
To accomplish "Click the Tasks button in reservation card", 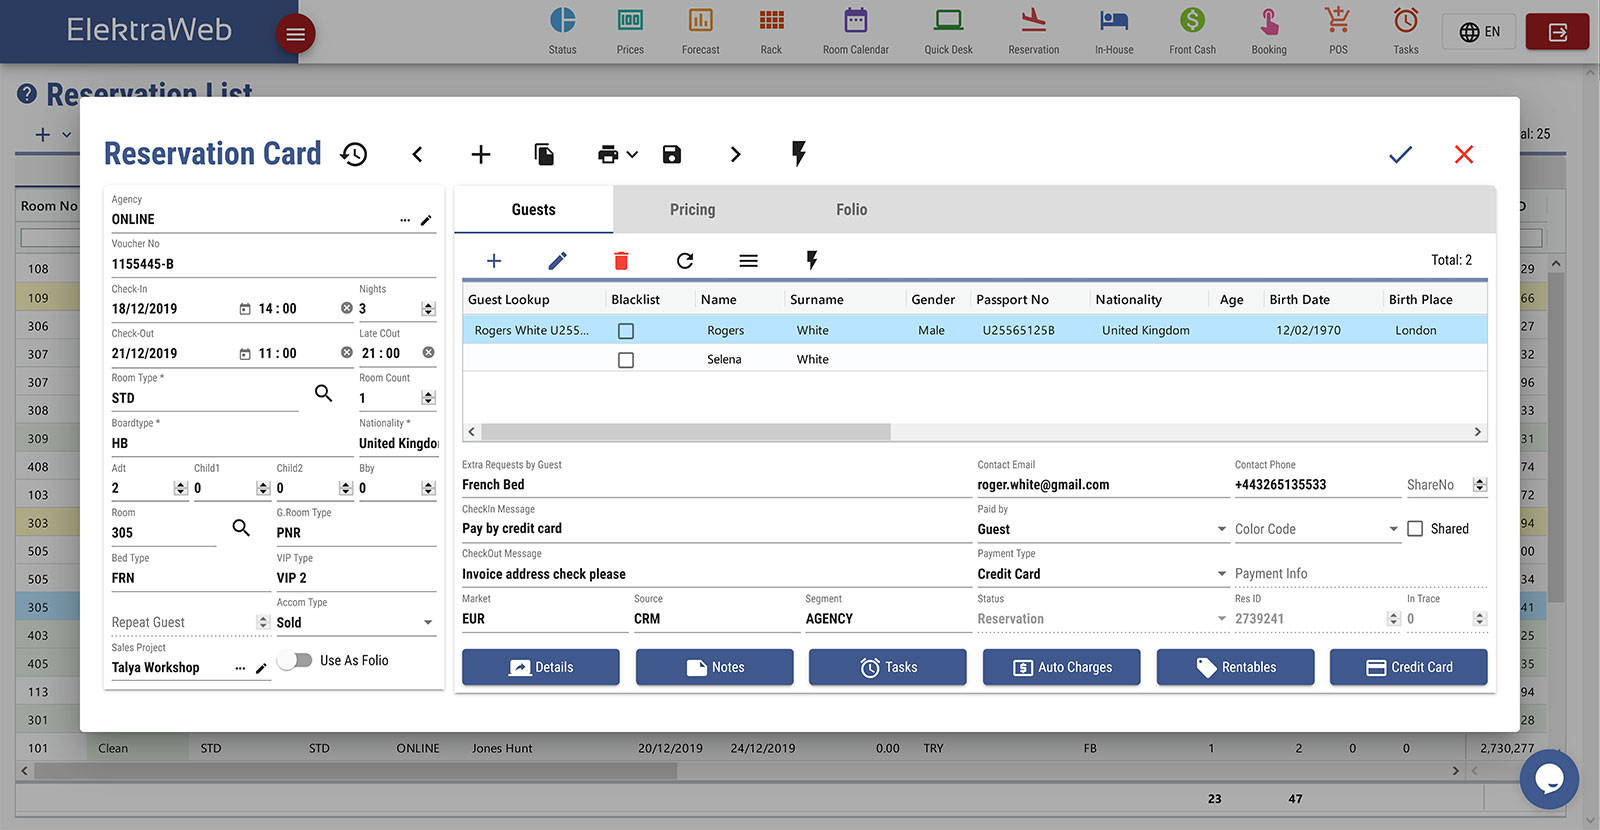I will click(888, 667).
